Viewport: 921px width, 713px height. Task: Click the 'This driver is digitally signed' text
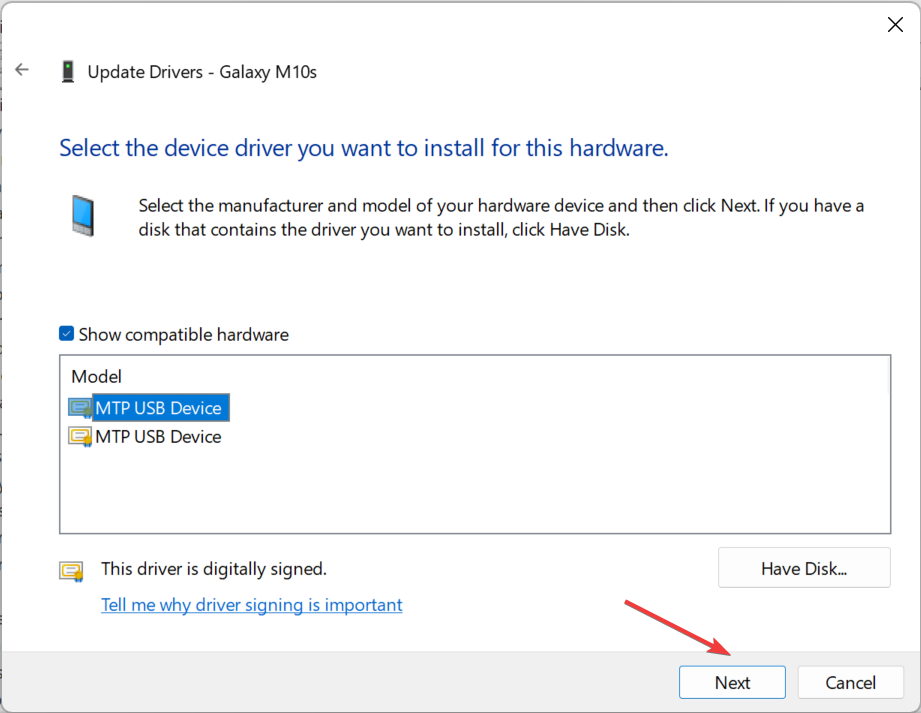coord(214,569)
